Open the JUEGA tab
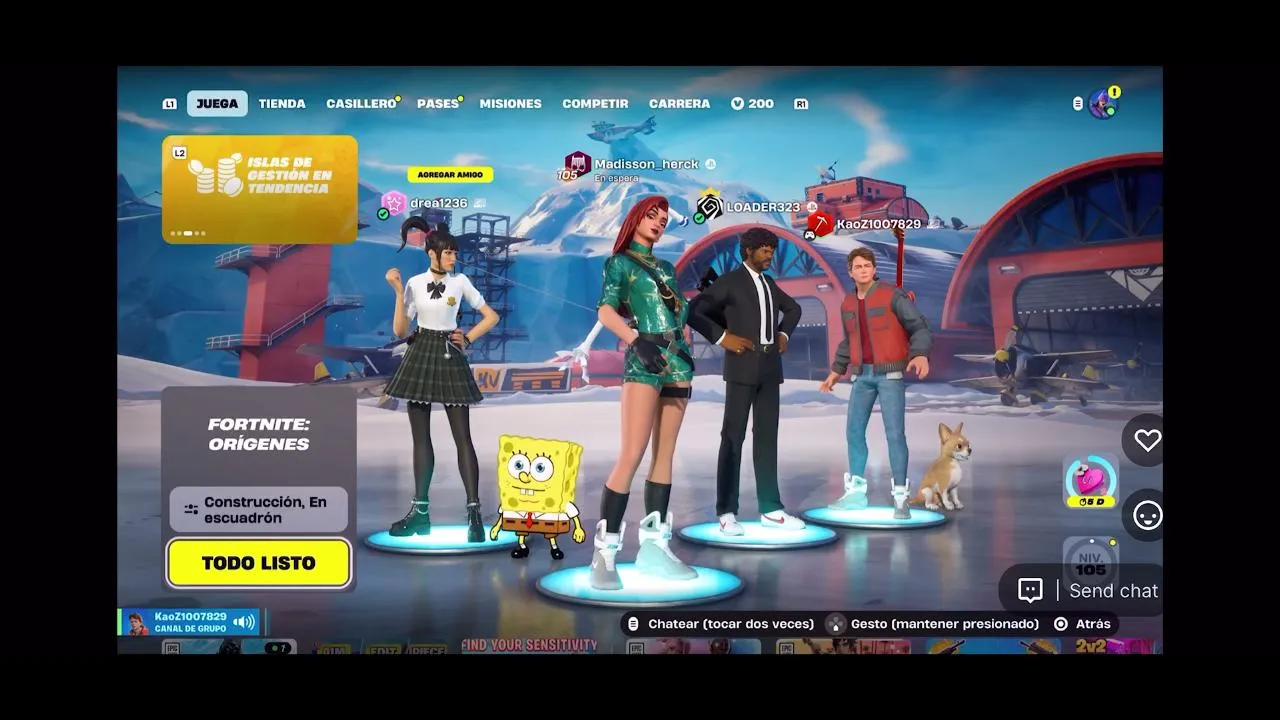 pyautogui.click(x=217, y=104)
